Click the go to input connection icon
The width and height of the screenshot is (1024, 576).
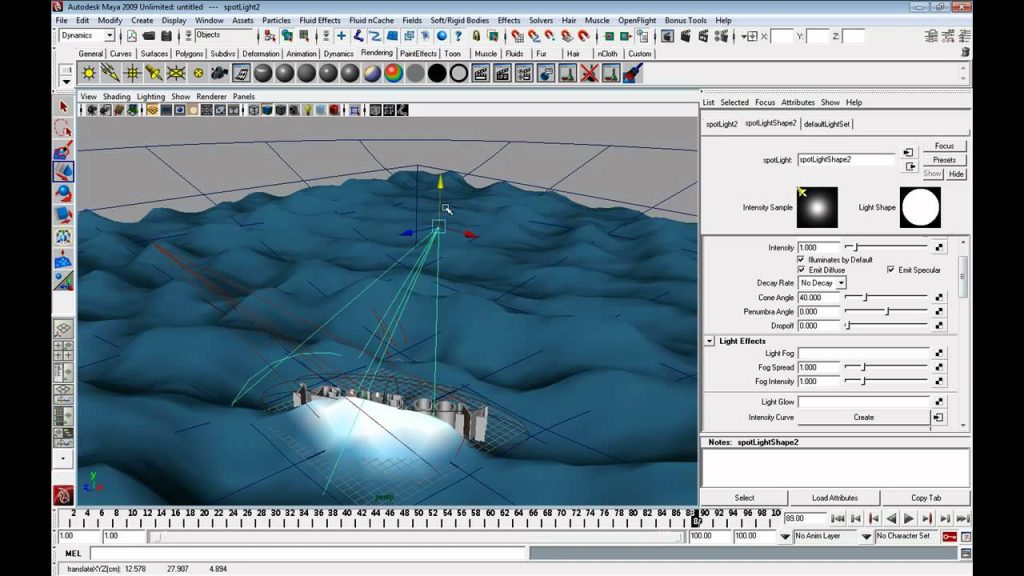(908, 152)
